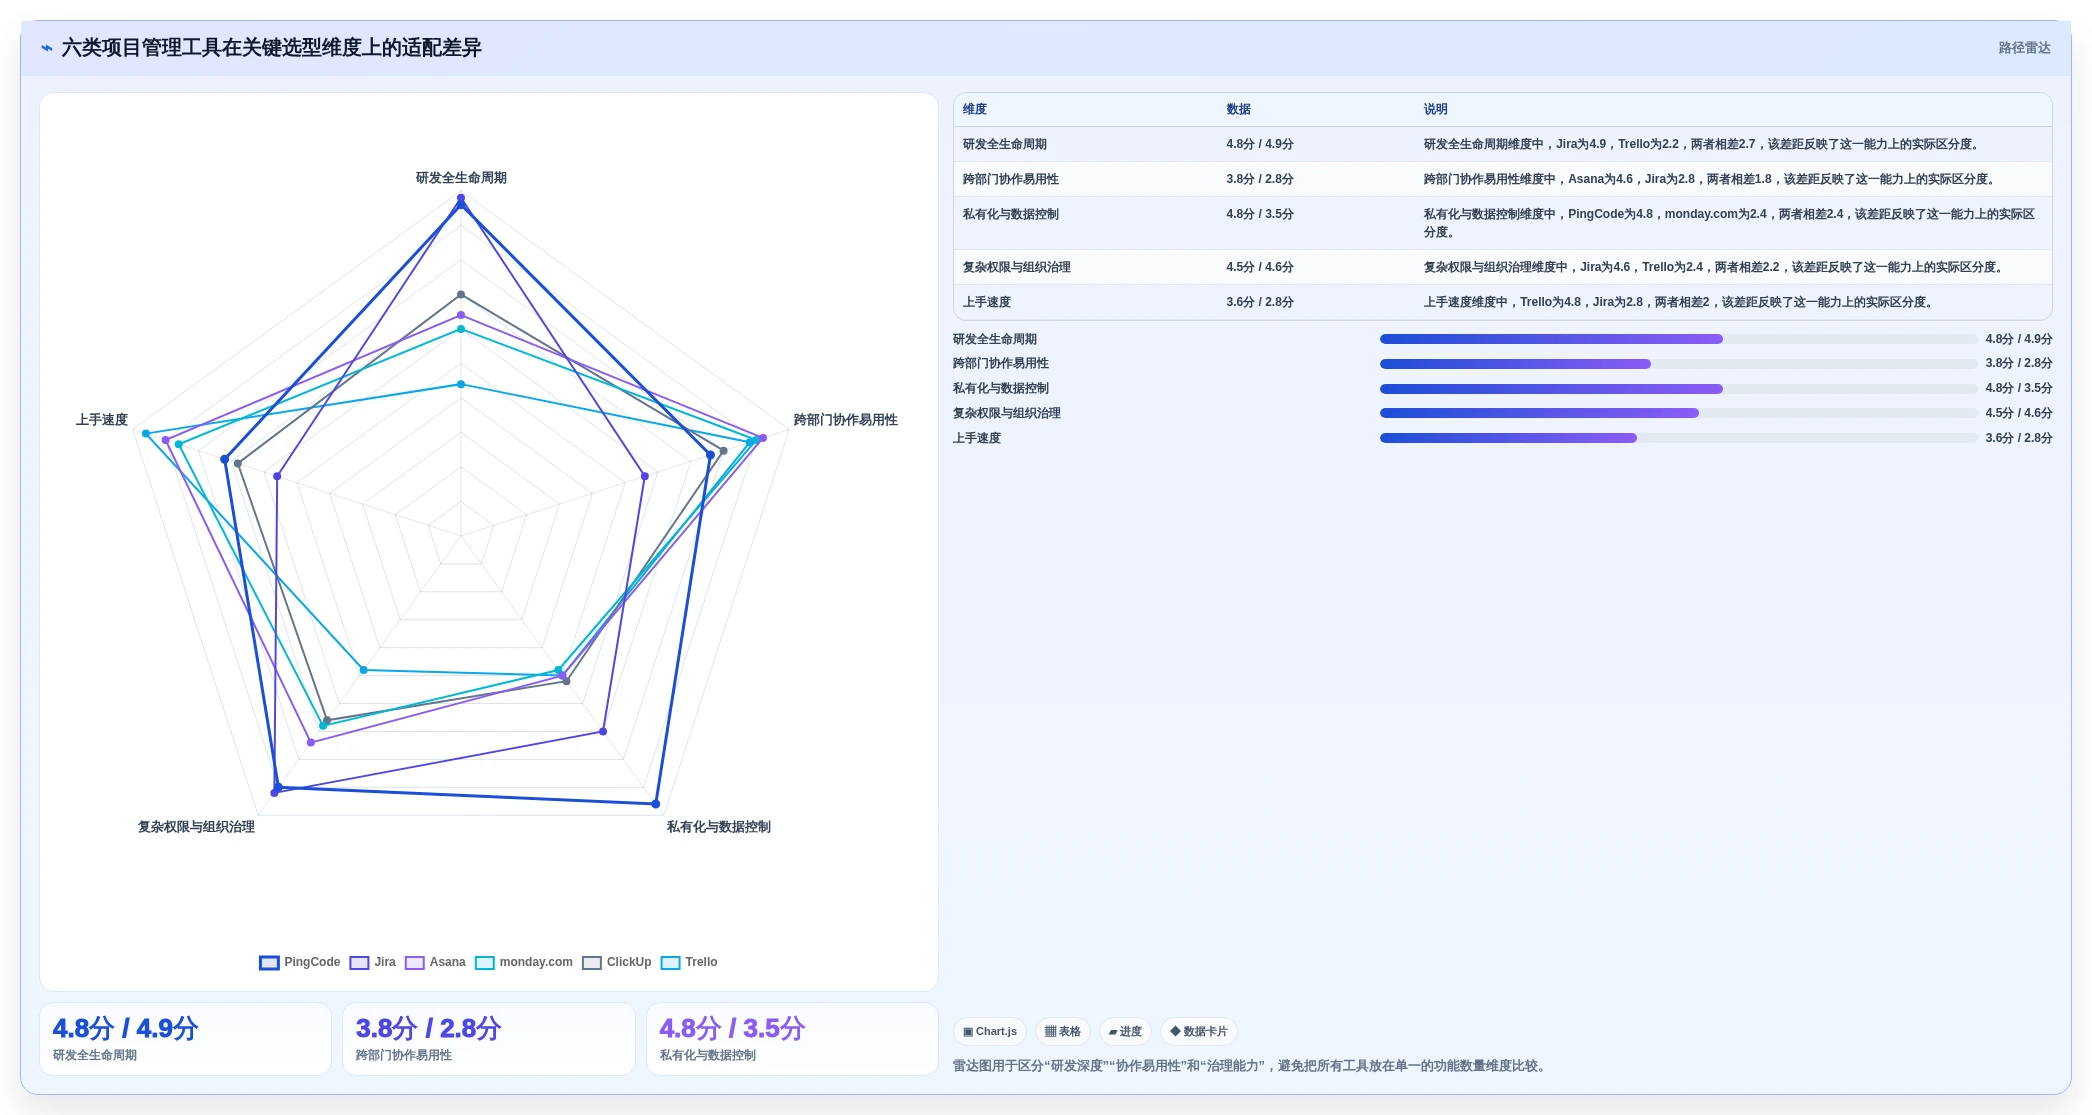Click table cell 4.5分 / 4.6分
This screenshot has height=1115, width=2092.
click(x=1260, y=267)
